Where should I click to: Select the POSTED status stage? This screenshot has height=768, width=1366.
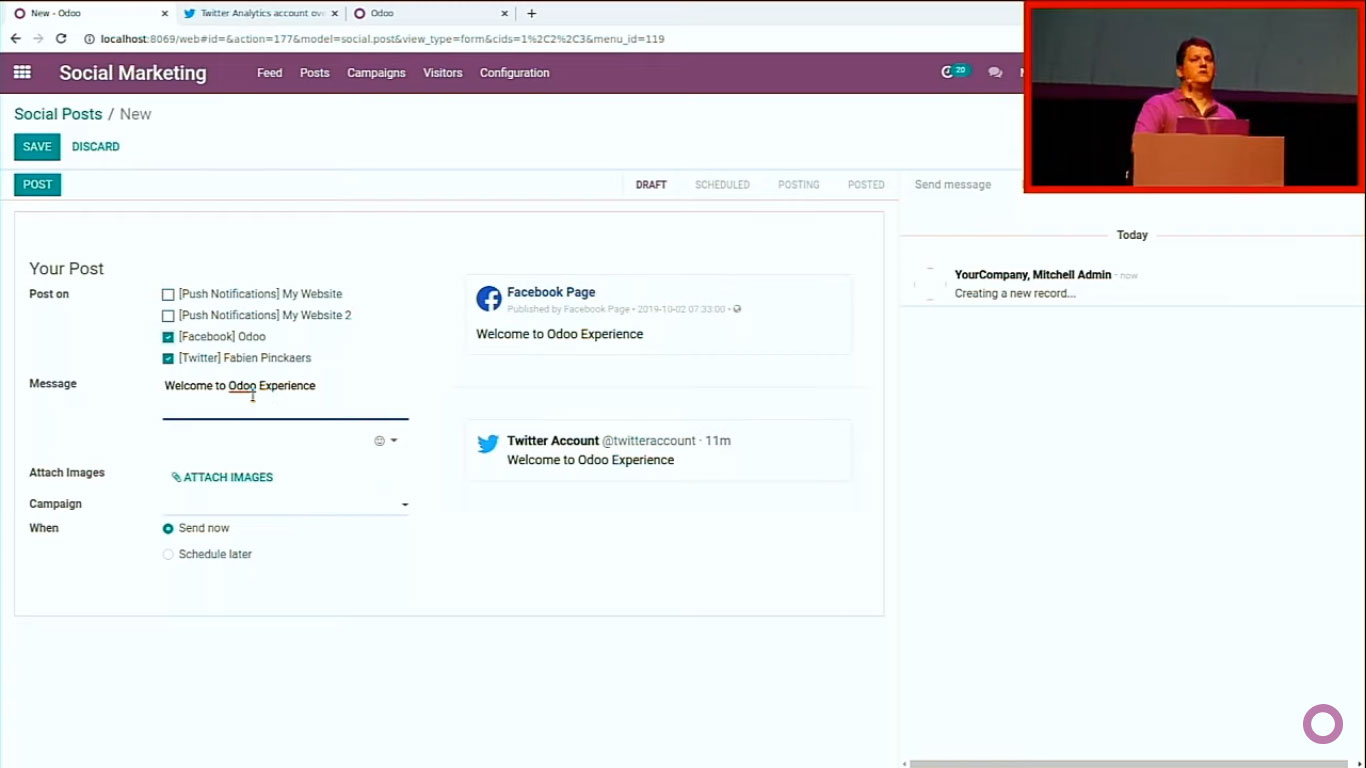coord(866,185)
